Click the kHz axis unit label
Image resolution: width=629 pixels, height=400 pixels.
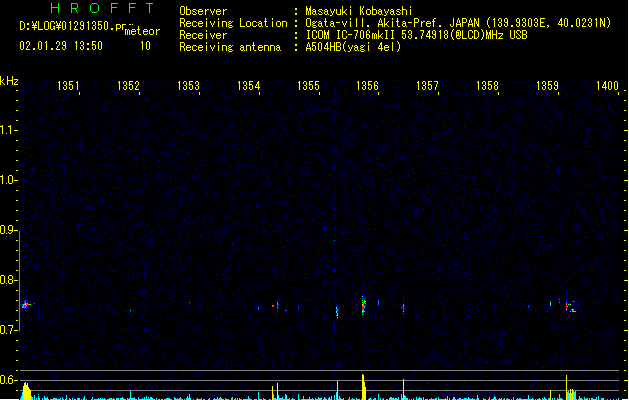[x=9, y=81]
